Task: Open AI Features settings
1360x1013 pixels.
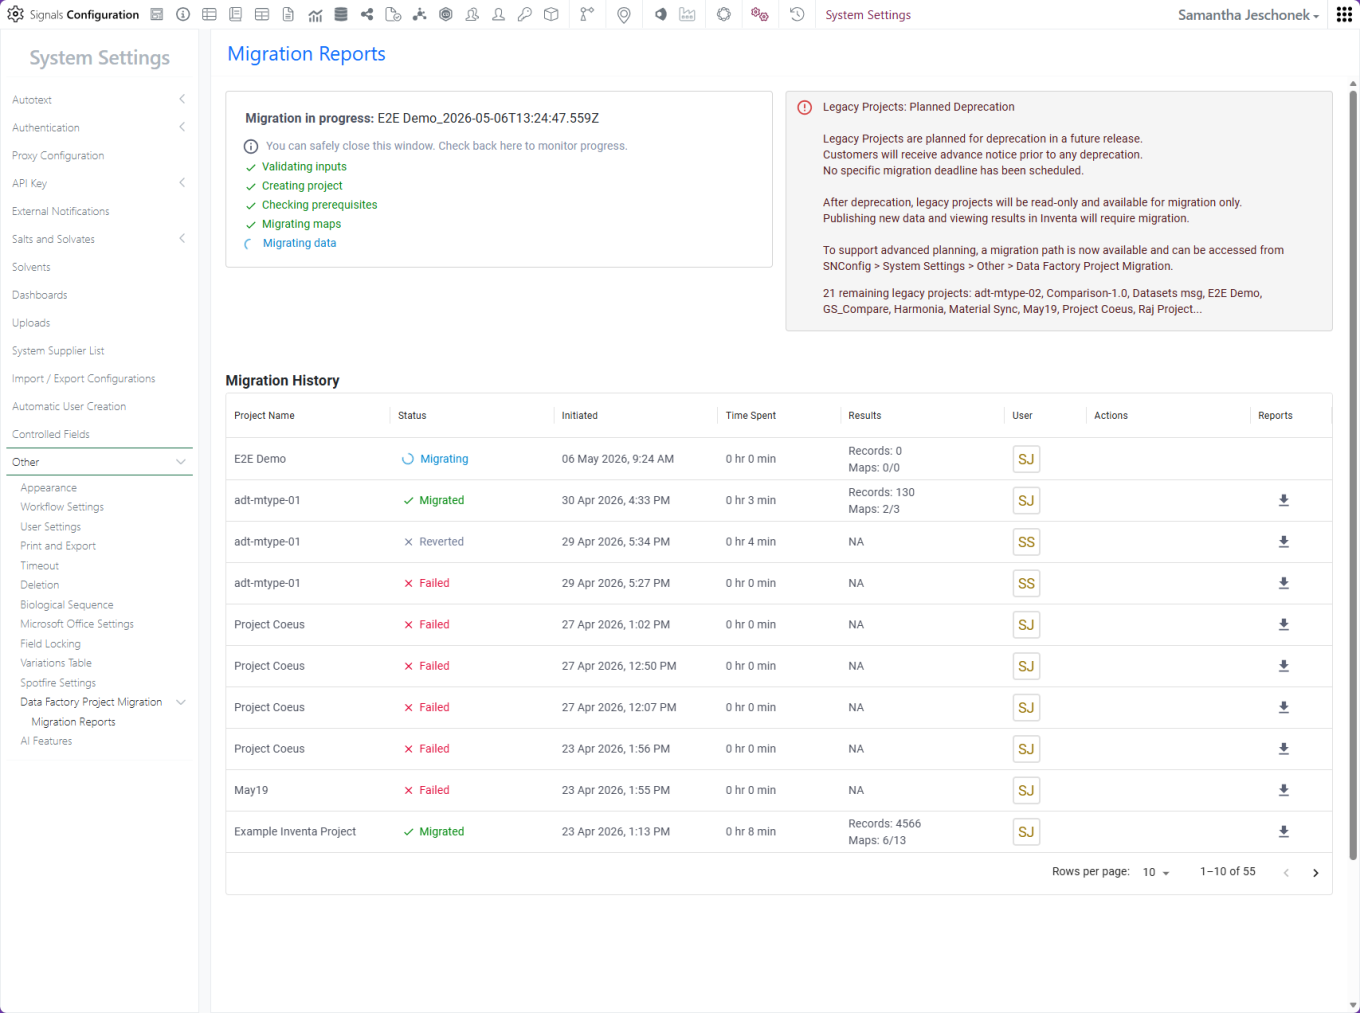Action: point(46,741)
